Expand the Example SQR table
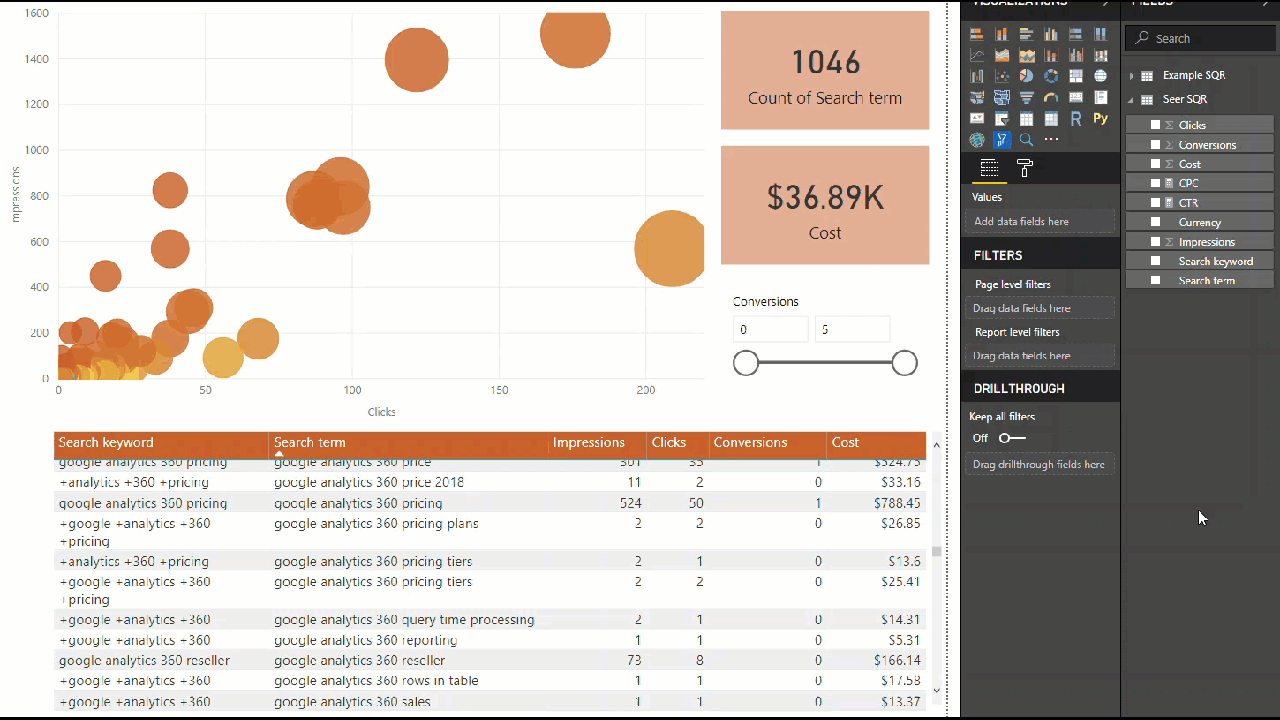The height and width of the screenshot is (720, 1280). click(1132, 76)
